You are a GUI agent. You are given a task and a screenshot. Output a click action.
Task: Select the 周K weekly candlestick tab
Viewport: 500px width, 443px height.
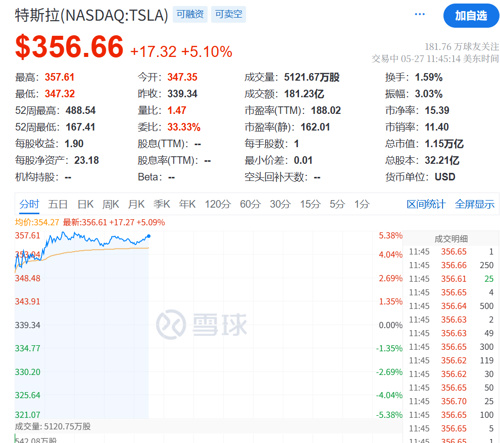pyautogui.click(x=110, y=204)
